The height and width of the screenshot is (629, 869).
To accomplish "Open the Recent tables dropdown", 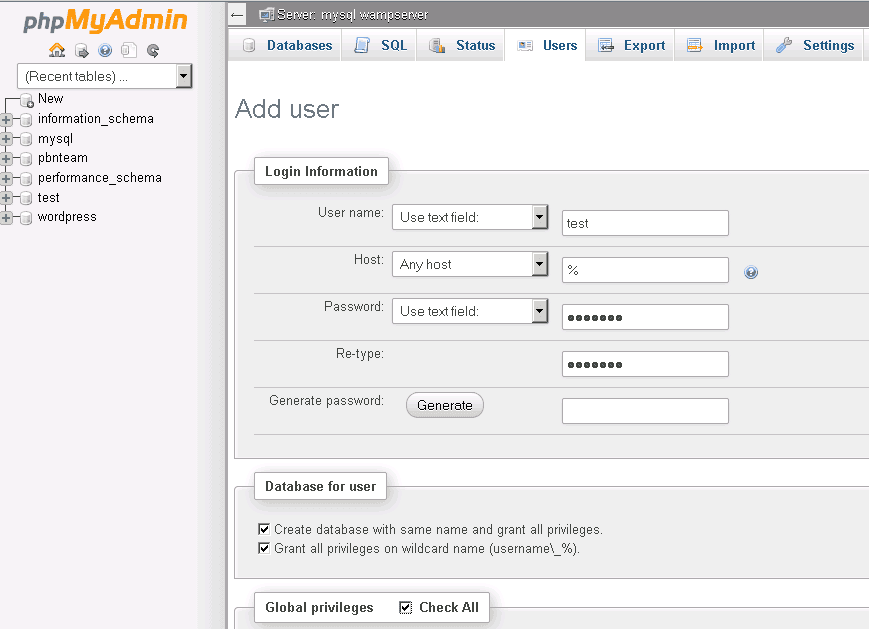I will pyautogui.click(x=105, y=76).
